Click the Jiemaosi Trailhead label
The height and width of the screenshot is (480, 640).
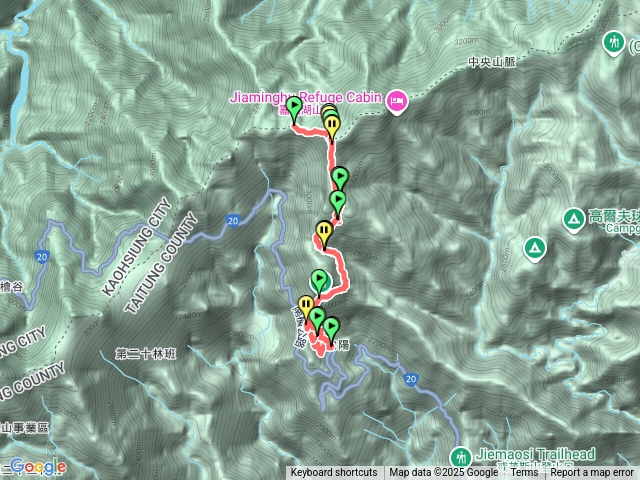536,454
